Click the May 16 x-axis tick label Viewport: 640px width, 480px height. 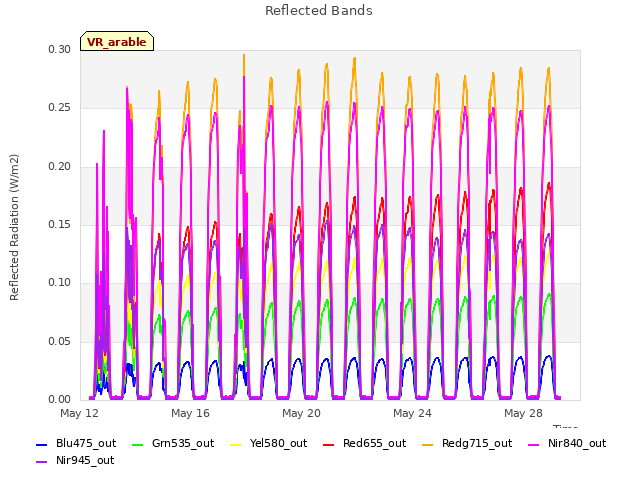click(191, 413)
